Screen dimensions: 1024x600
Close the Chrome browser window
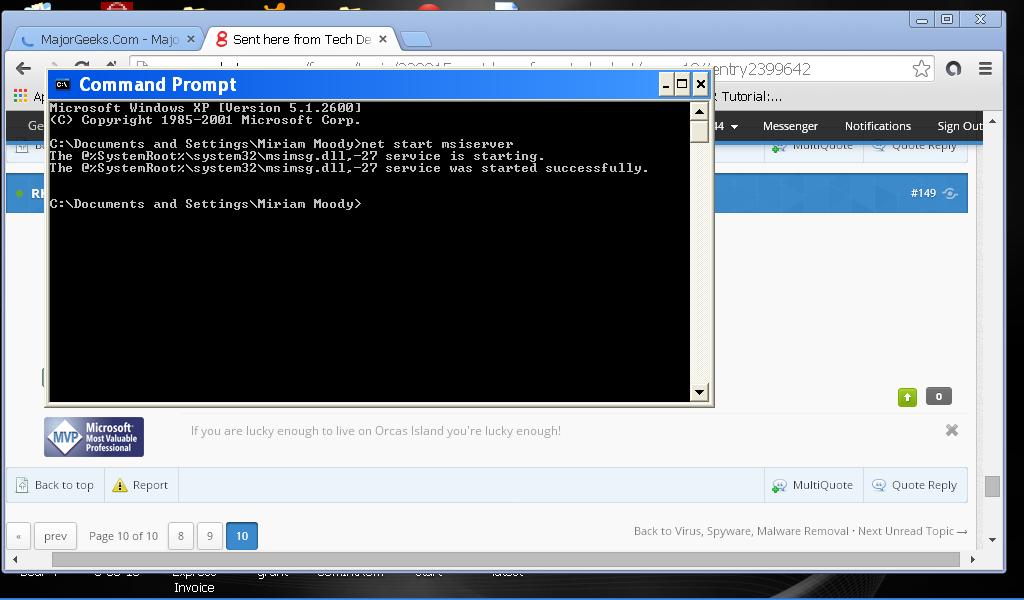click(980, 20)
